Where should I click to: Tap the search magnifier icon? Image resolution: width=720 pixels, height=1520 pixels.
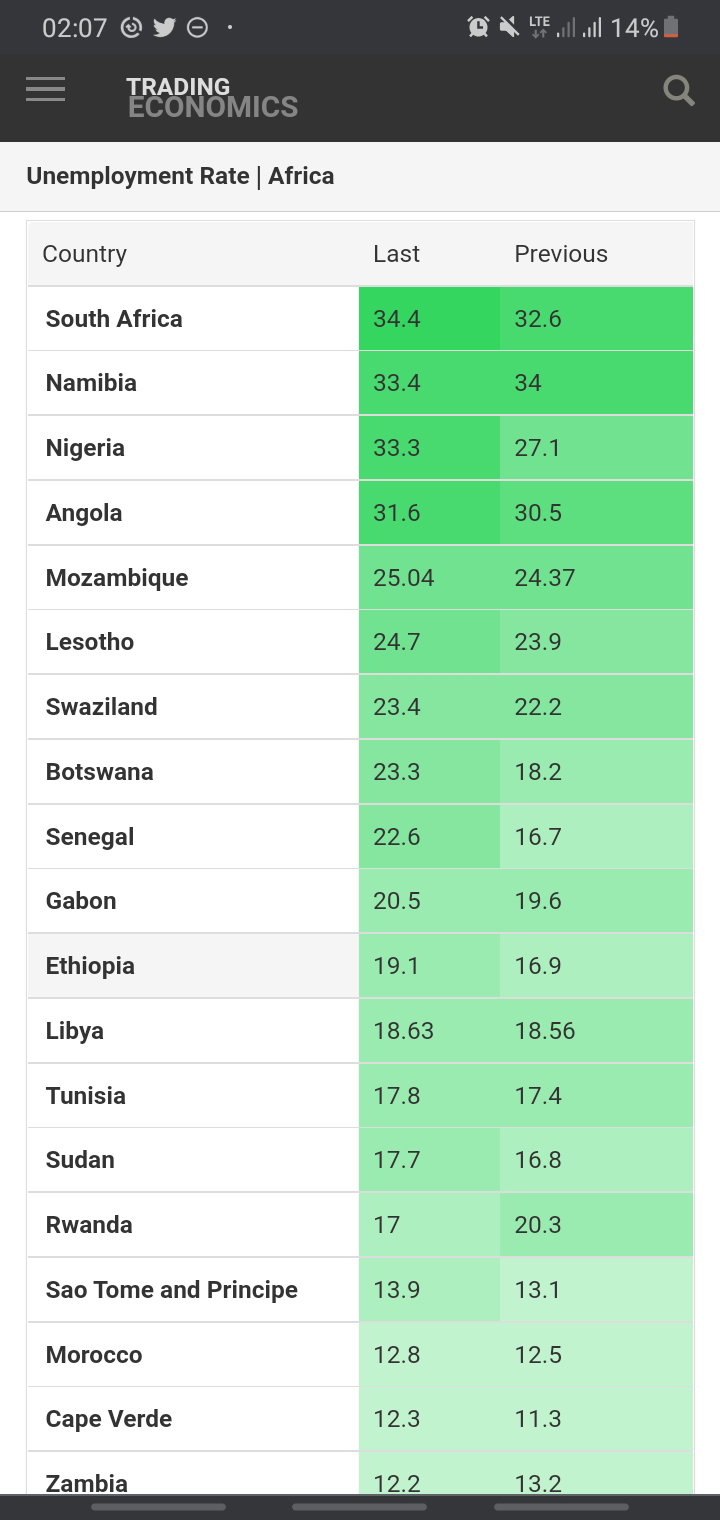679,92
